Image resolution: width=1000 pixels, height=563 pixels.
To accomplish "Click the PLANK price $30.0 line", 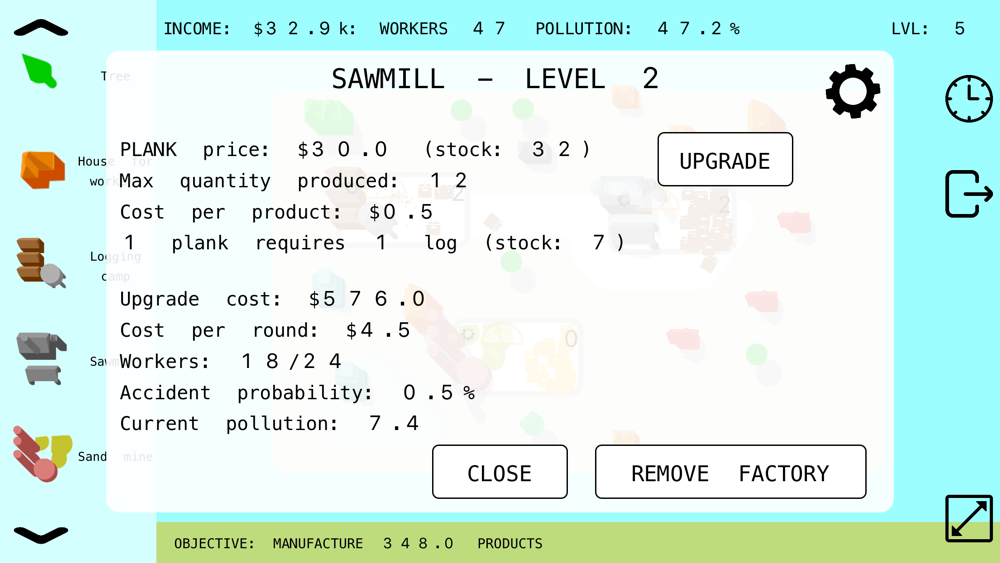I will 355,150.
